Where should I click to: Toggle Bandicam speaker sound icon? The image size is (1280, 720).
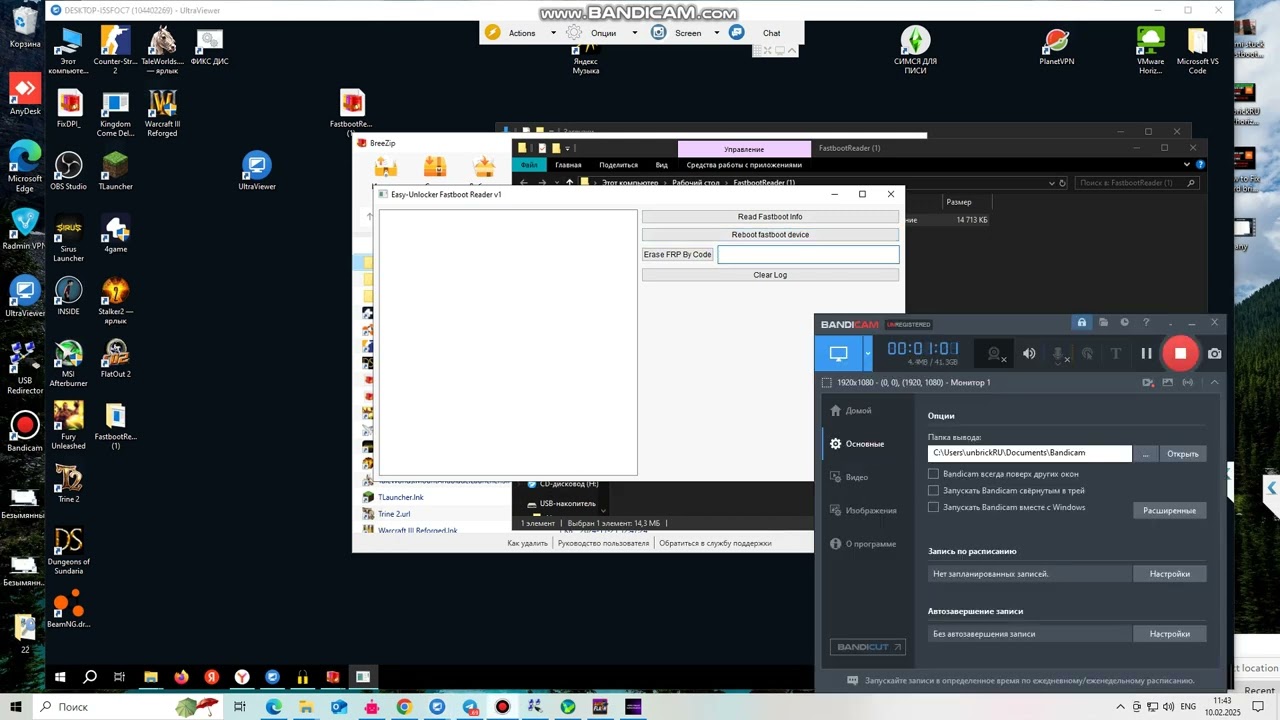pyautogui.click(x=1029, y=353)
